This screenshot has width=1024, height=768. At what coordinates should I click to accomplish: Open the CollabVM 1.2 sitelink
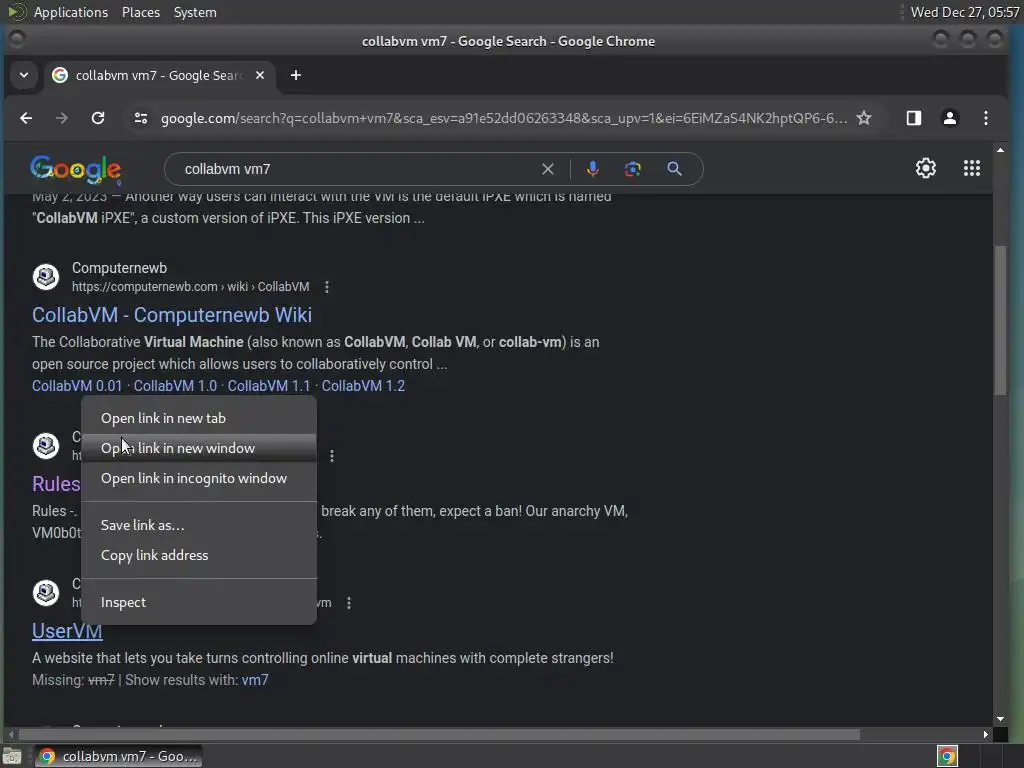point(363,386)
